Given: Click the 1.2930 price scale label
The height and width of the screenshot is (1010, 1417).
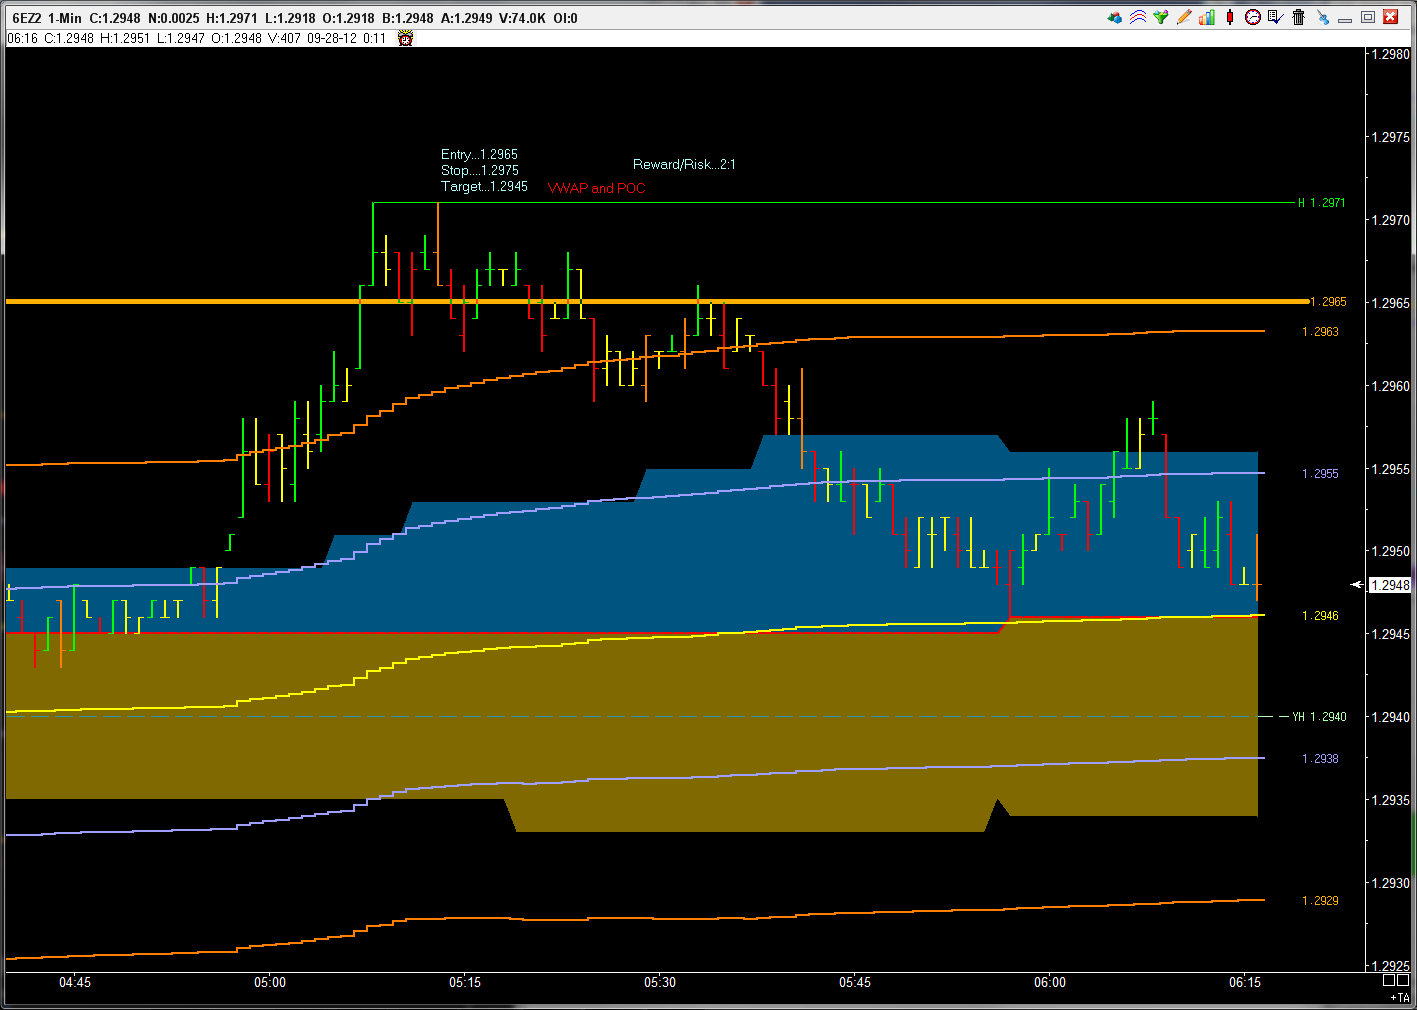Looking at the screenshot, I should [1391, 883].
